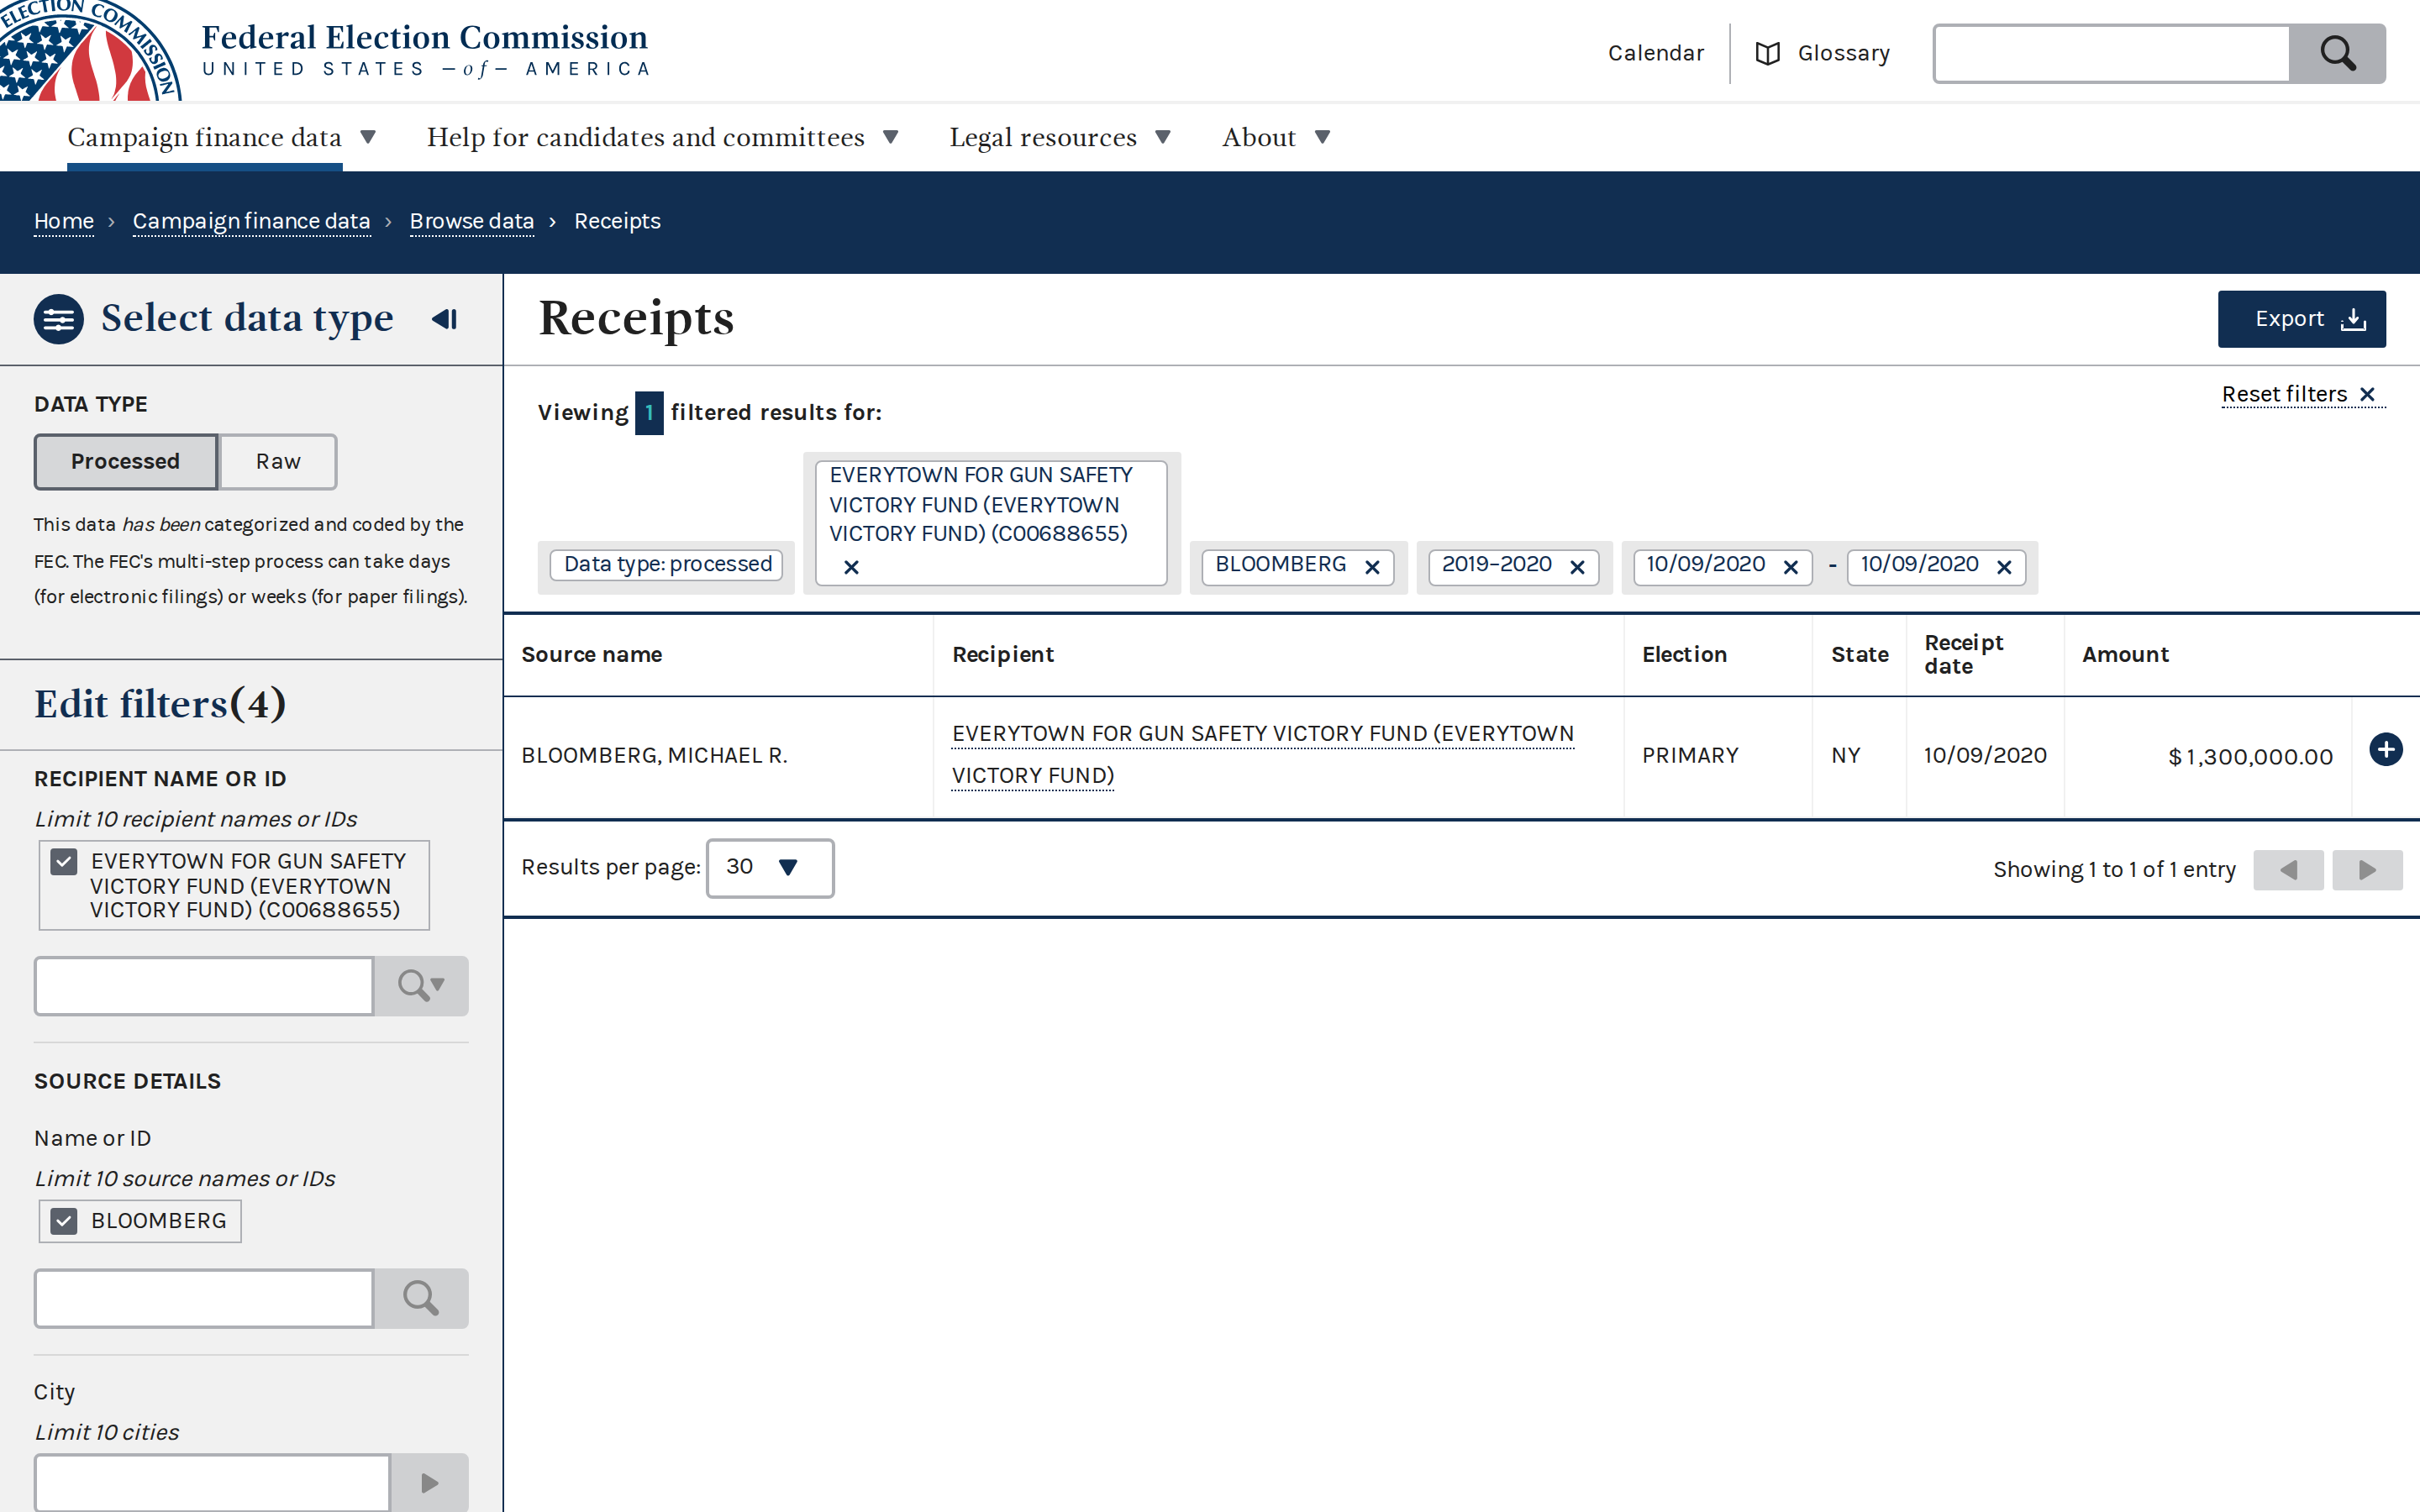Click the site search magnifier button
The height and width of the screenshot is (1512, 2420).
pos(2337,53)
